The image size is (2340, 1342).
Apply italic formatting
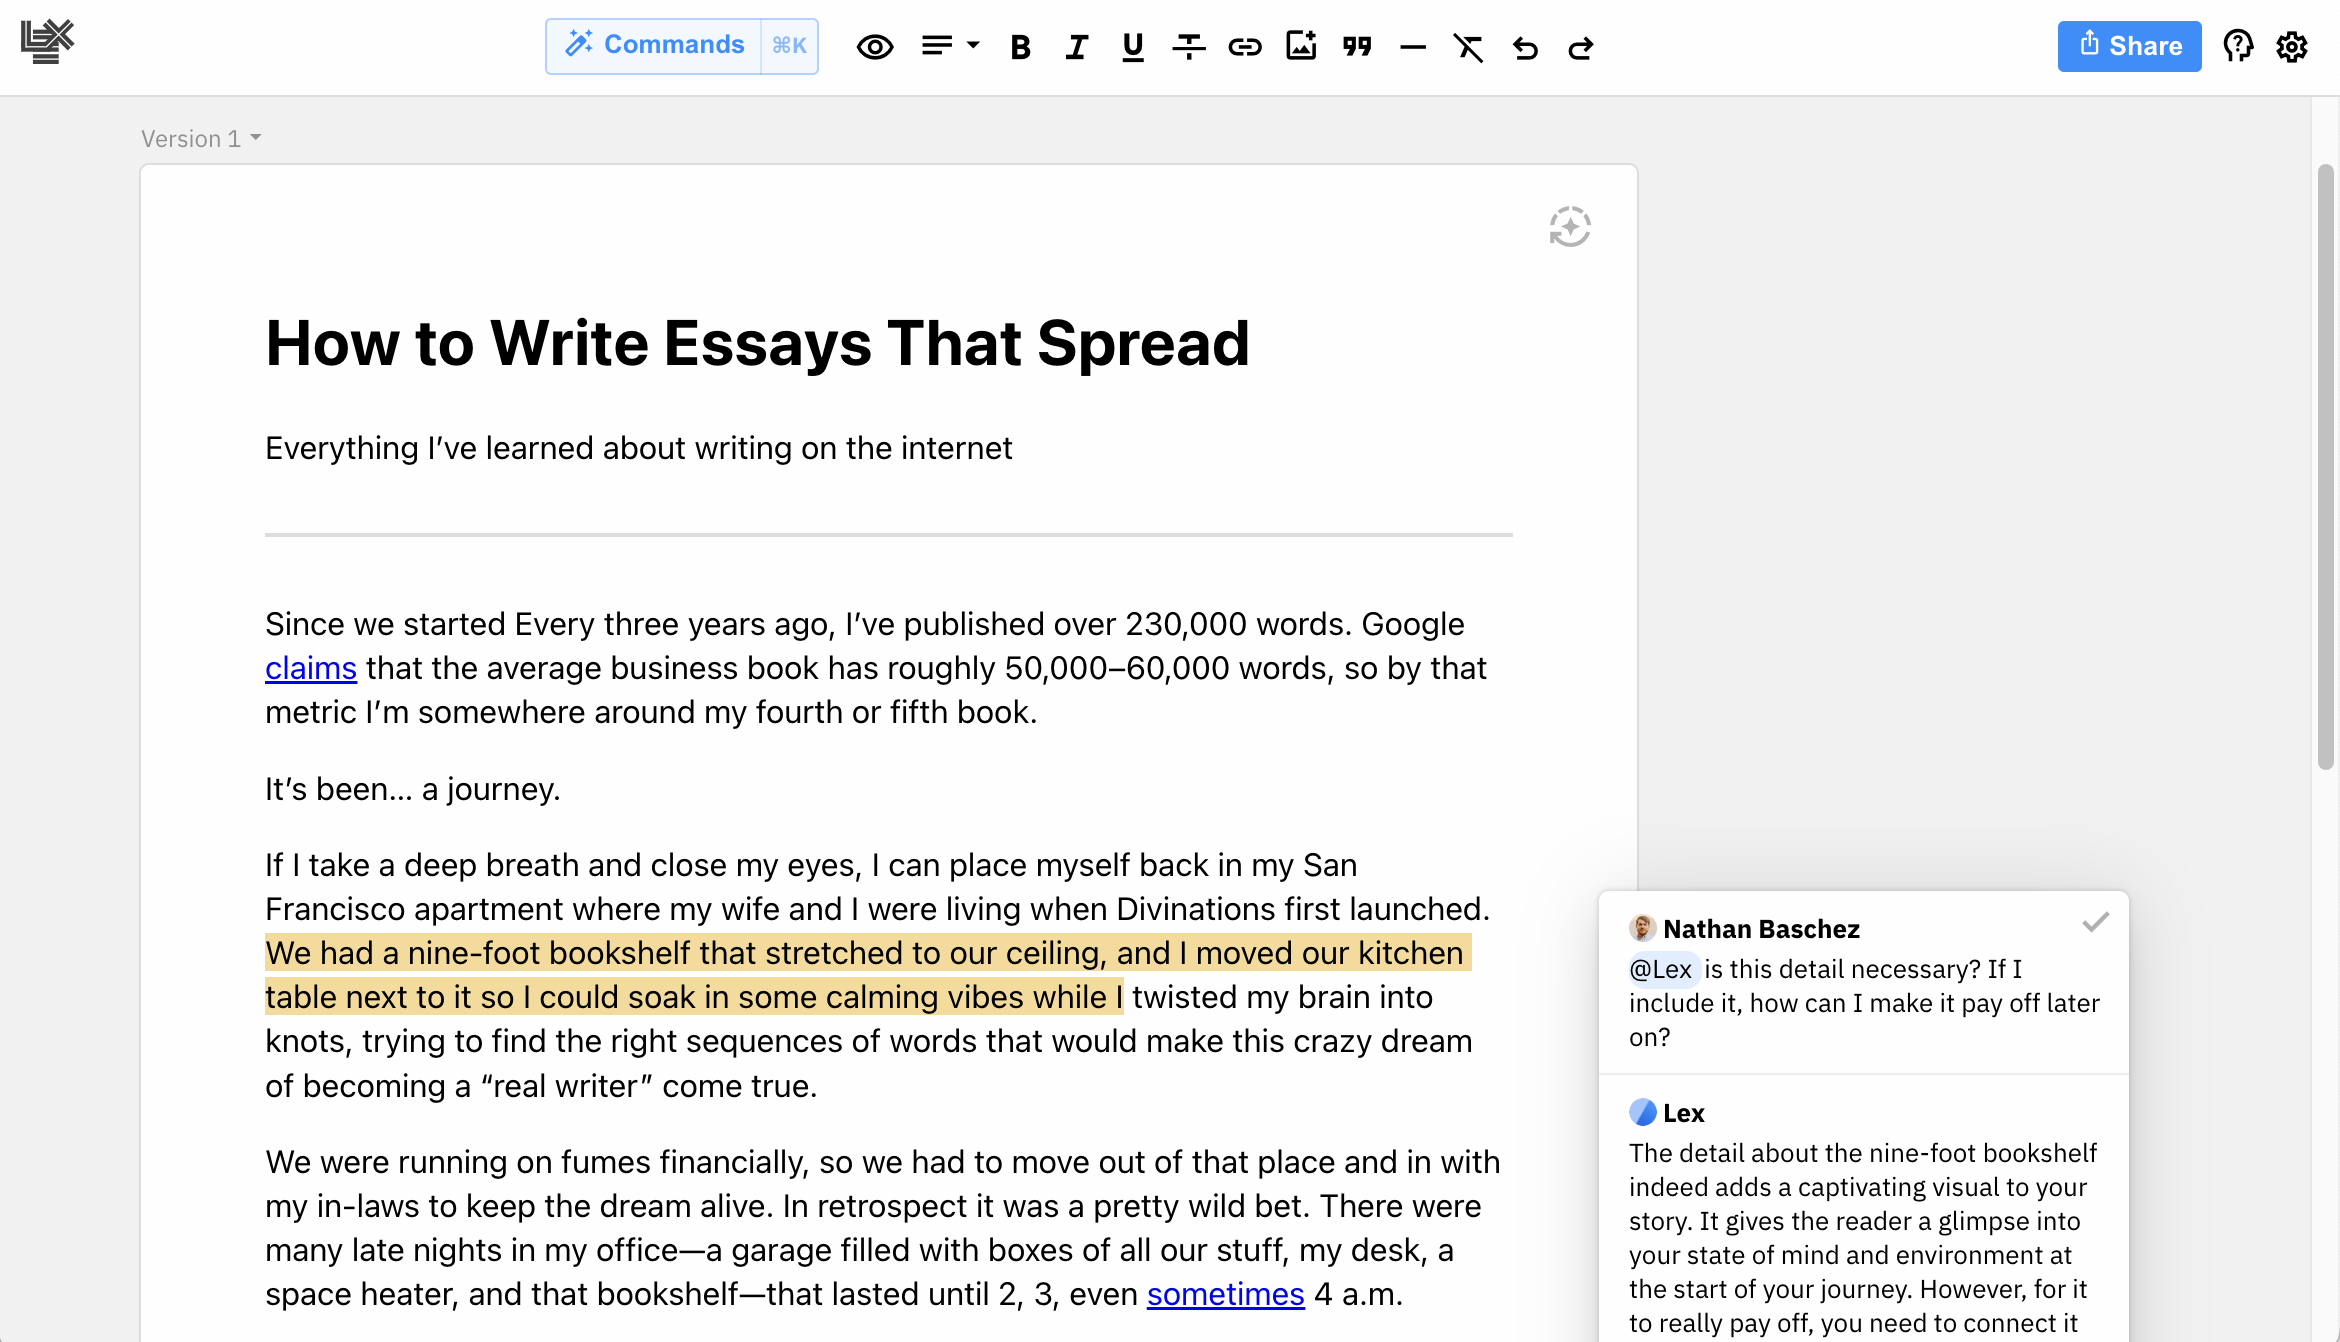point(1076,47)
